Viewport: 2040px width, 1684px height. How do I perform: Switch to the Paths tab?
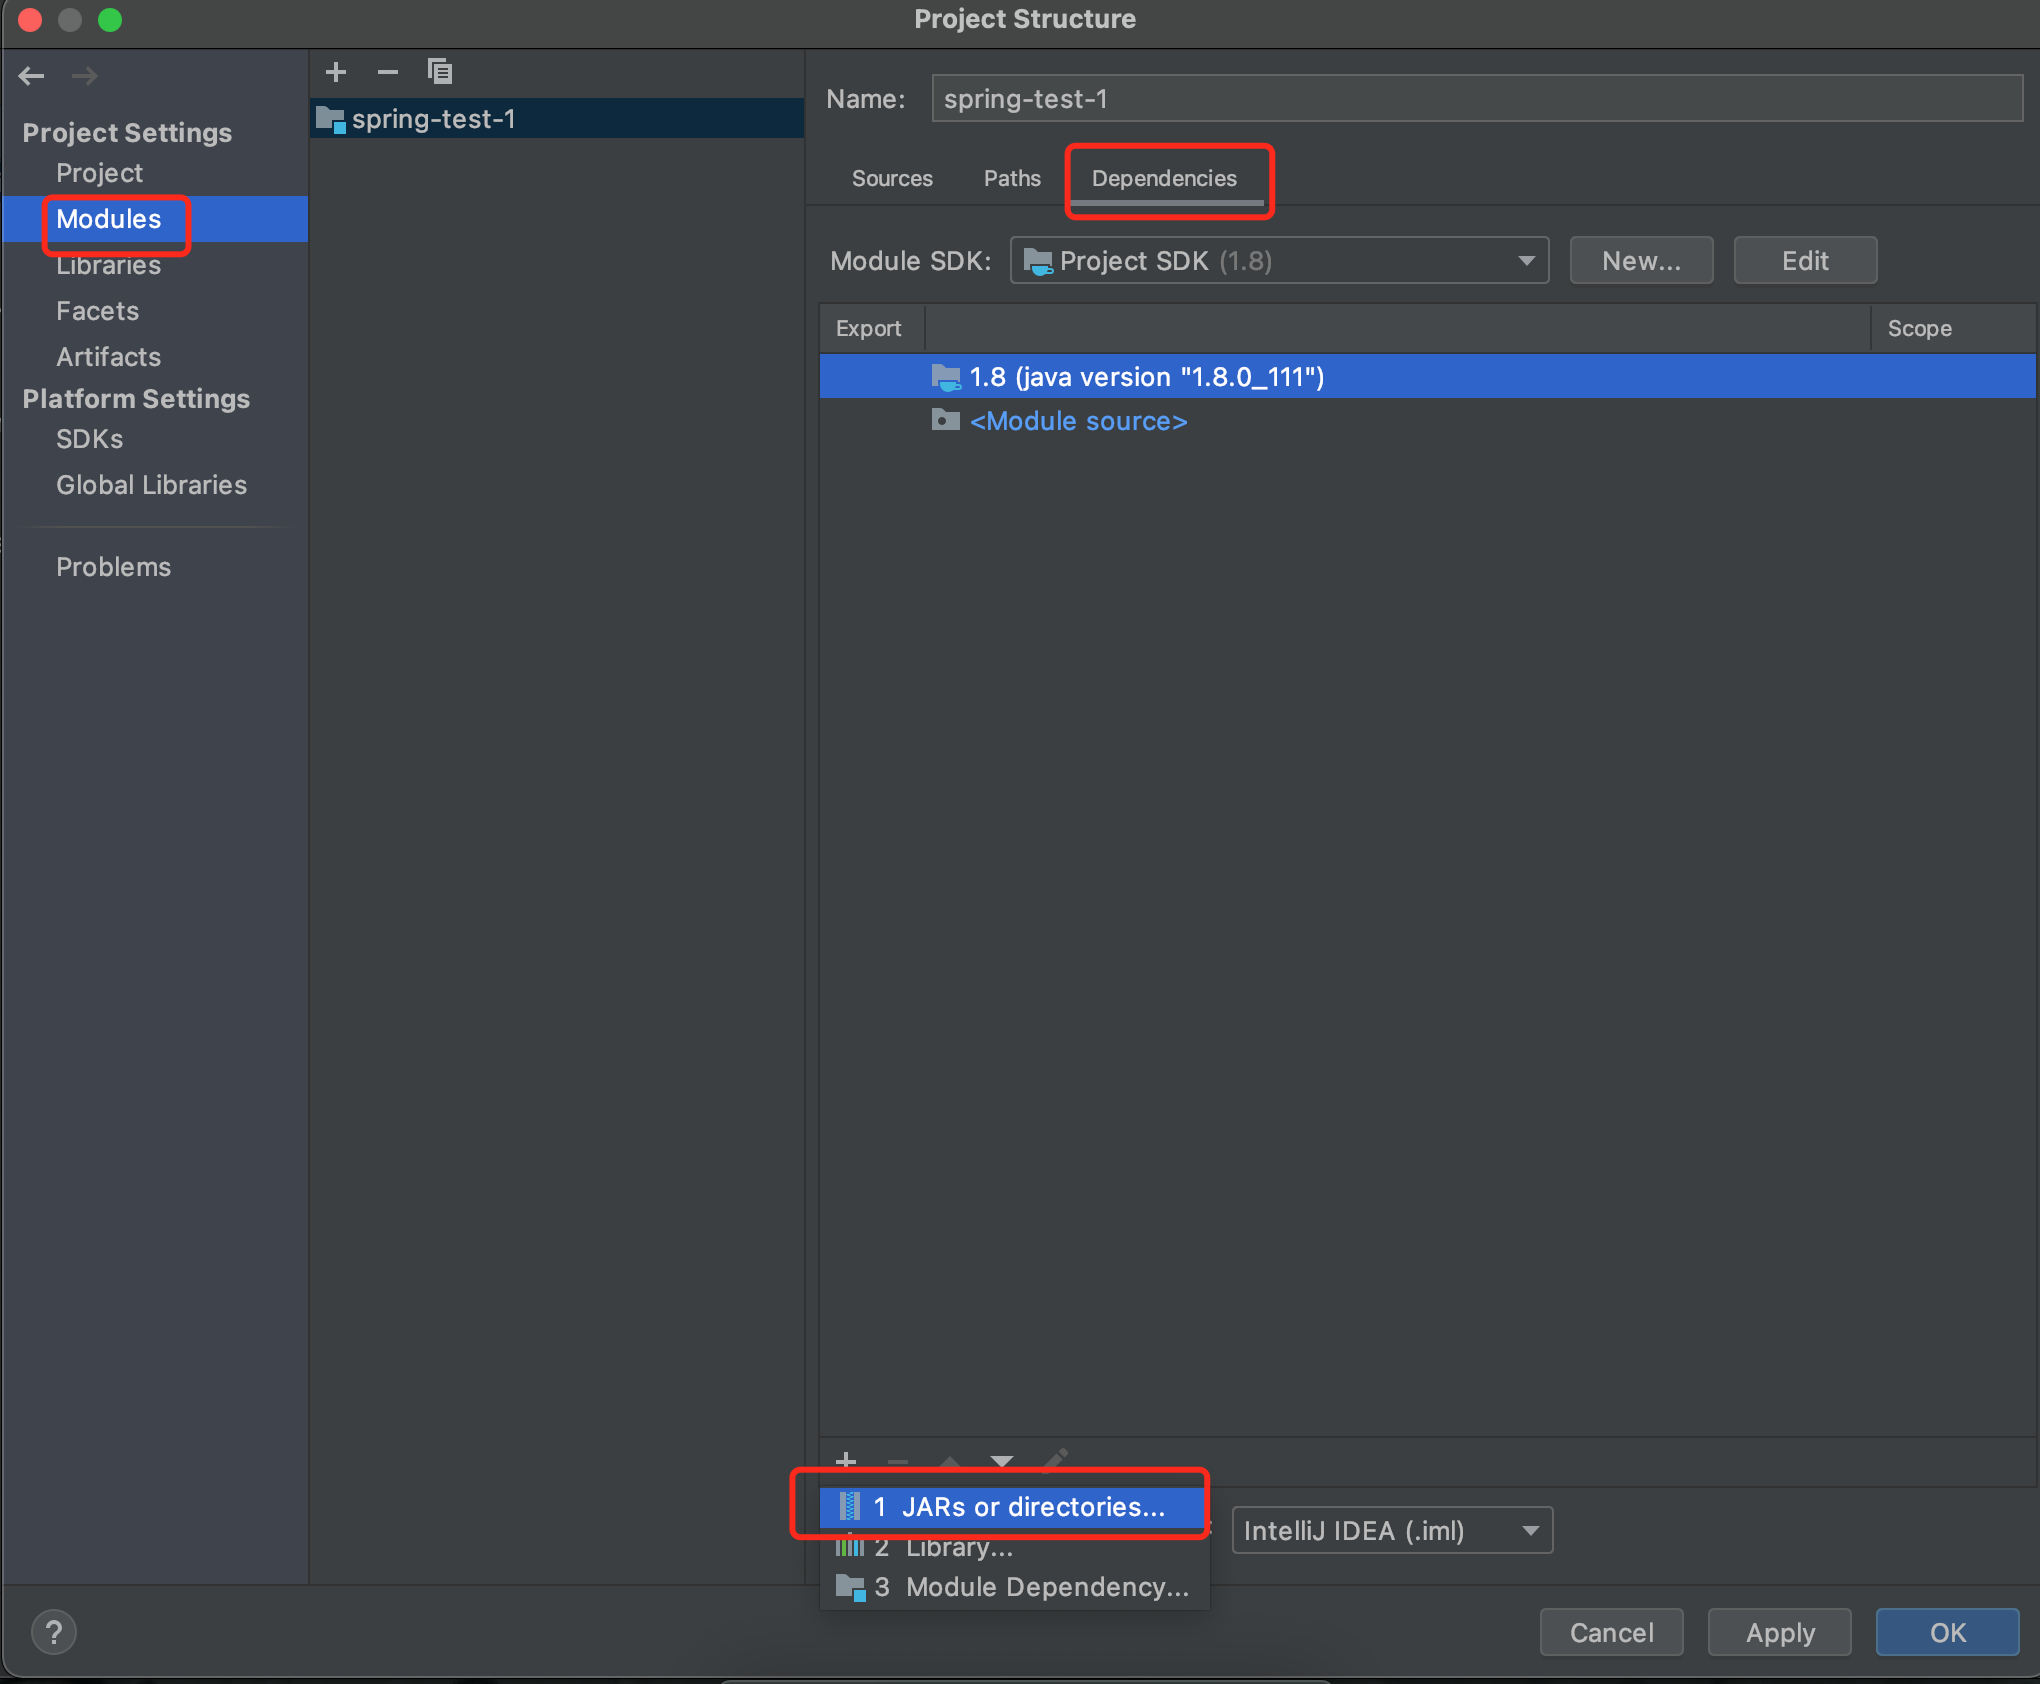pyautogui.click(x=1012, y=178)
